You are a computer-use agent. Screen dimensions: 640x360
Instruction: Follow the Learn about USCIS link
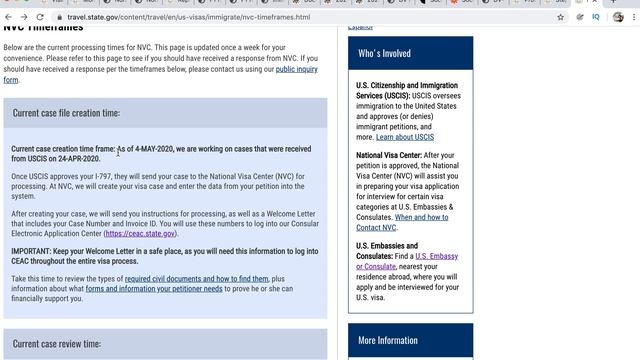pyautogui.click(x=405, y=137)
